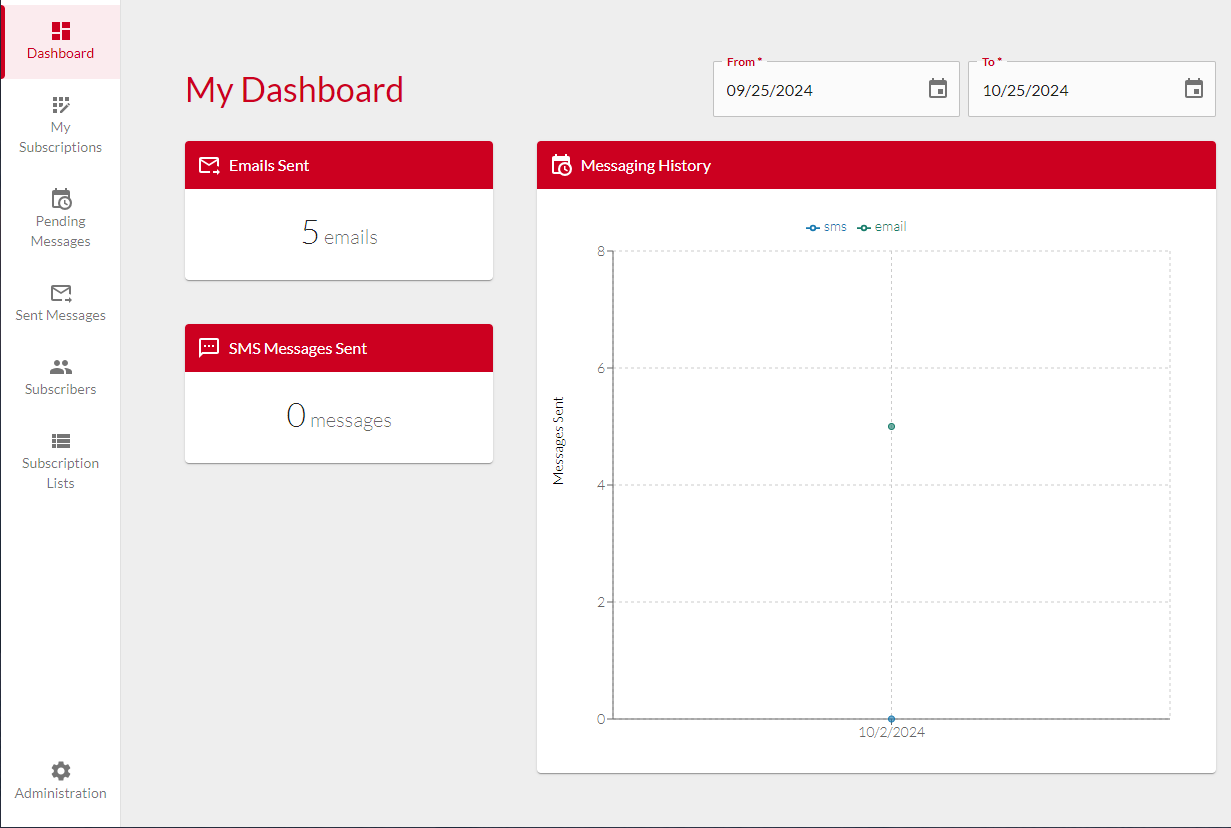Open the Subscription Lists label in sidebar
This screenshot has width=1231, height=828.
(x=61, y=473)
